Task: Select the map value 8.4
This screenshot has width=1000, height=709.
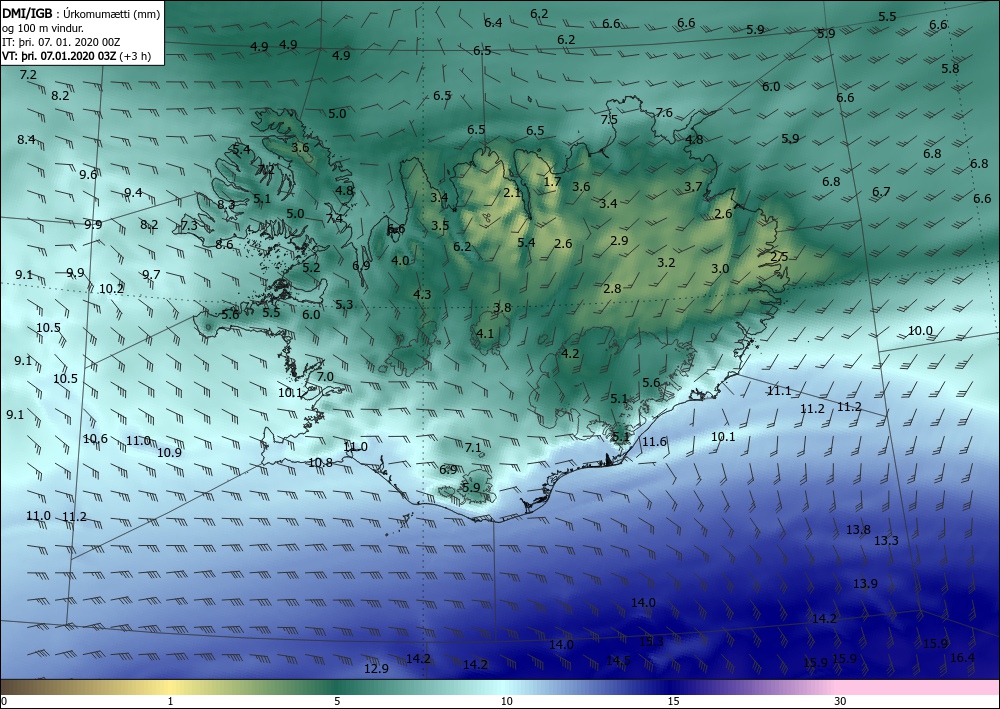Action: (x=26, y=139)
